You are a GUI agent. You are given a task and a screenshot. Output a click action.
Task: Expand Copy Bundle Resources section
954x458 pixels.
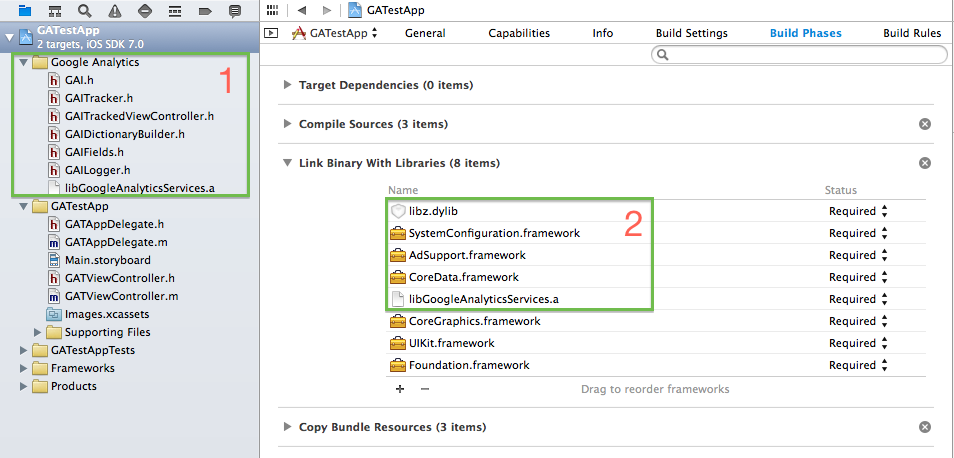pos(288,427)
